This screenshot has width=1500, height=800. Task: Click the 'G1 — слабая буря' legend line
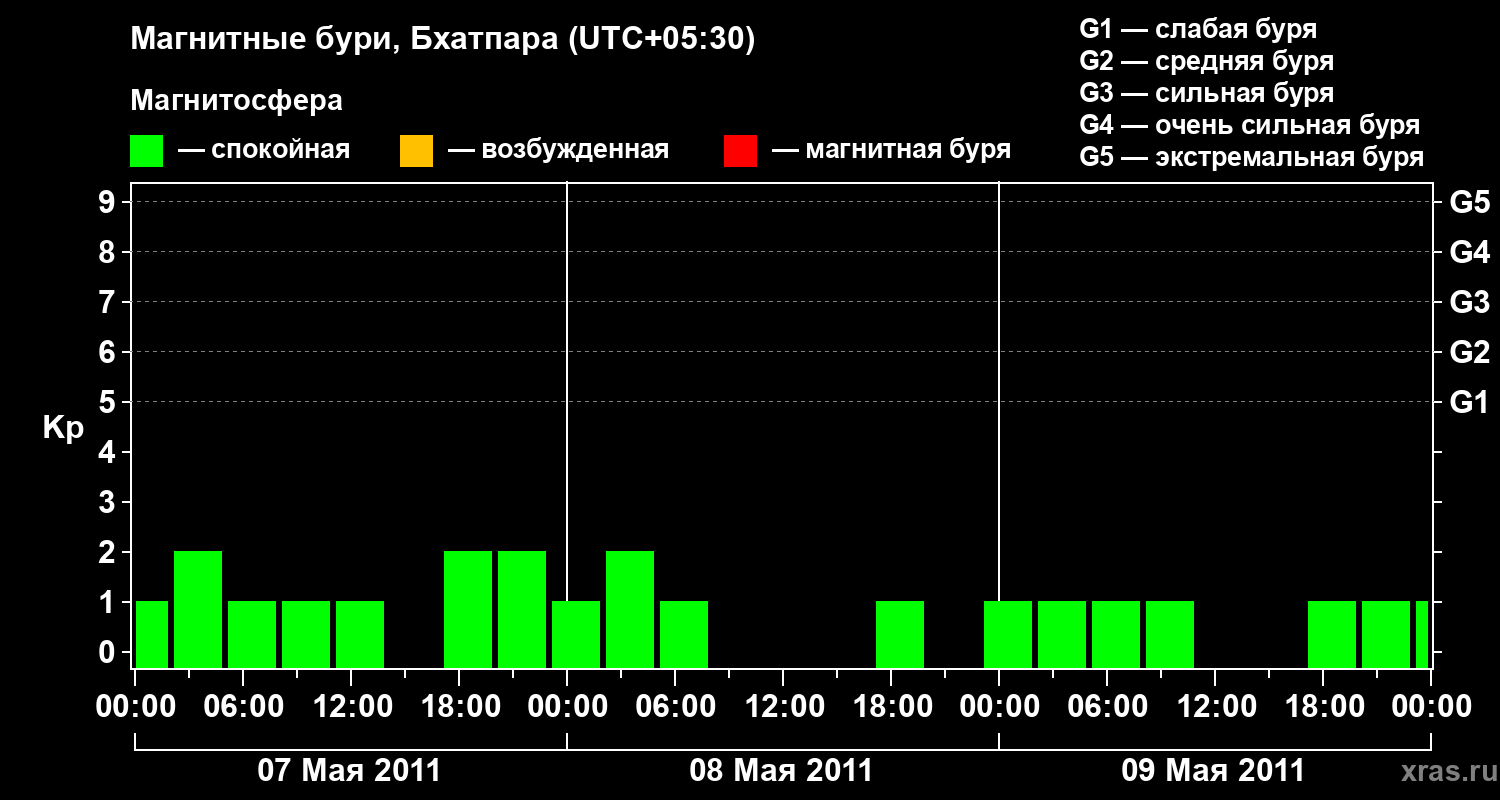pyautogui.click(x=1198, y=29)
